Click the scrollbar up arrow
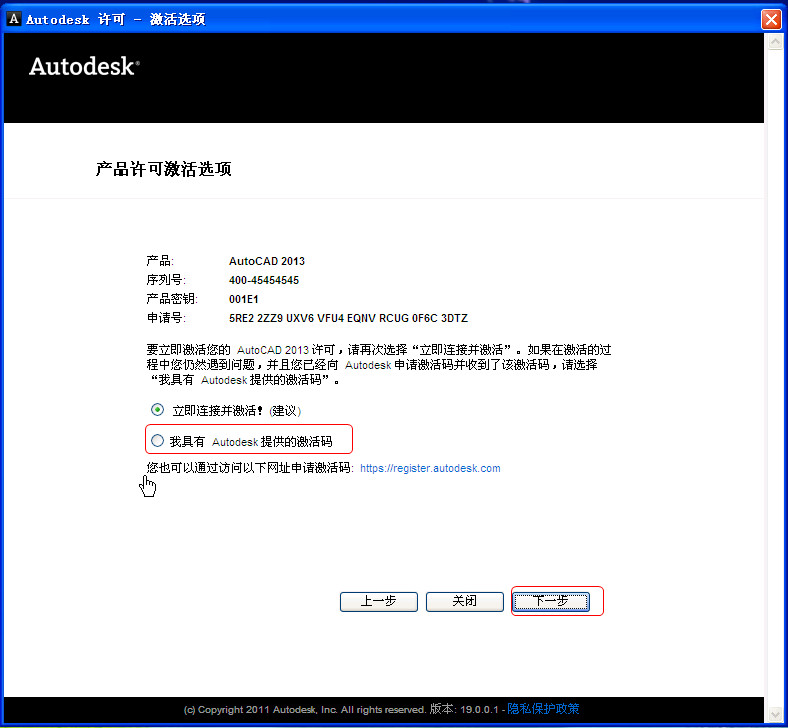Screen dimensions: 788x728 [x=775, y=42]
